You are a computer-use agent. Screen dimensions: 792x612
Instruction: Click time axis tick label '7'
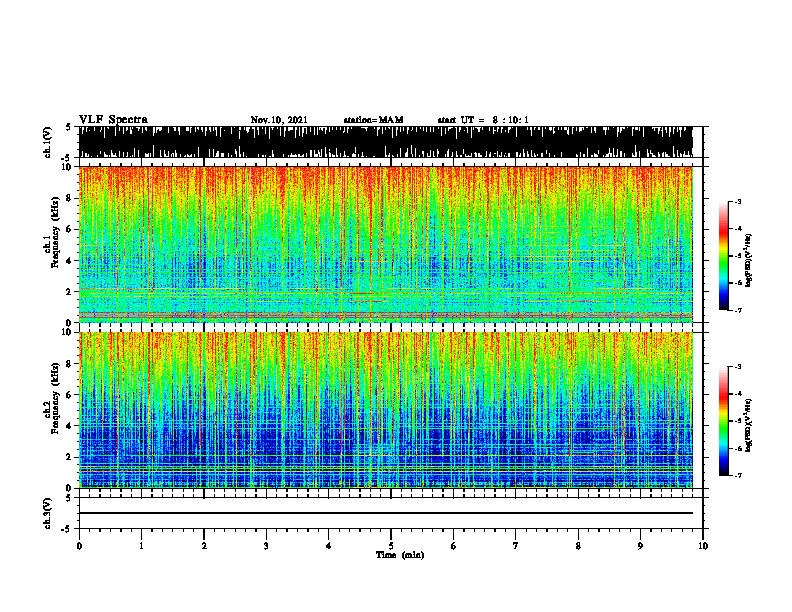pyautogui.click(x=516, y=546)
